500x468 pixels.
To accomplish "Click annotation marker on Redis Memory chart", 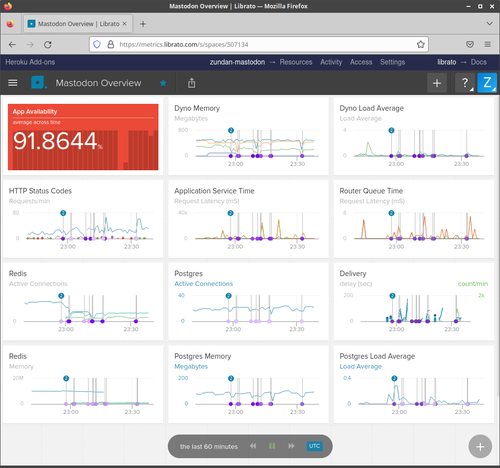I will [x=66, y=378].
